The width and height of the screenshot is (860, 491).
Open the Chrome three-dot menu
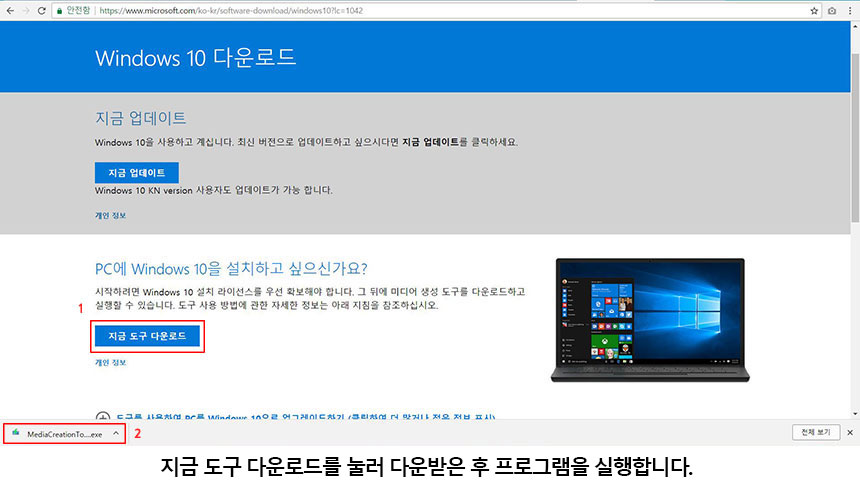click(850, 10)
